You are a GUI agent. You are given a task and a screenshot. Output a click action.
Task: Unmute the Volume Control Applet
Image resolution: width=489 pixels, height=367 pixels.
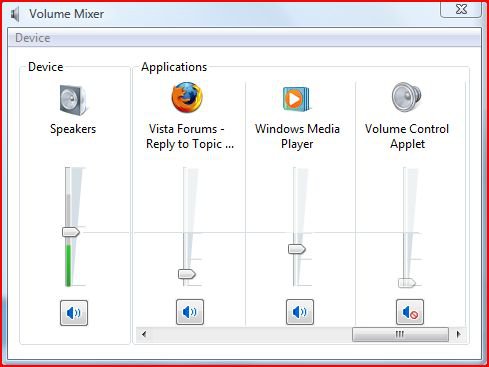tap(410, 312)
